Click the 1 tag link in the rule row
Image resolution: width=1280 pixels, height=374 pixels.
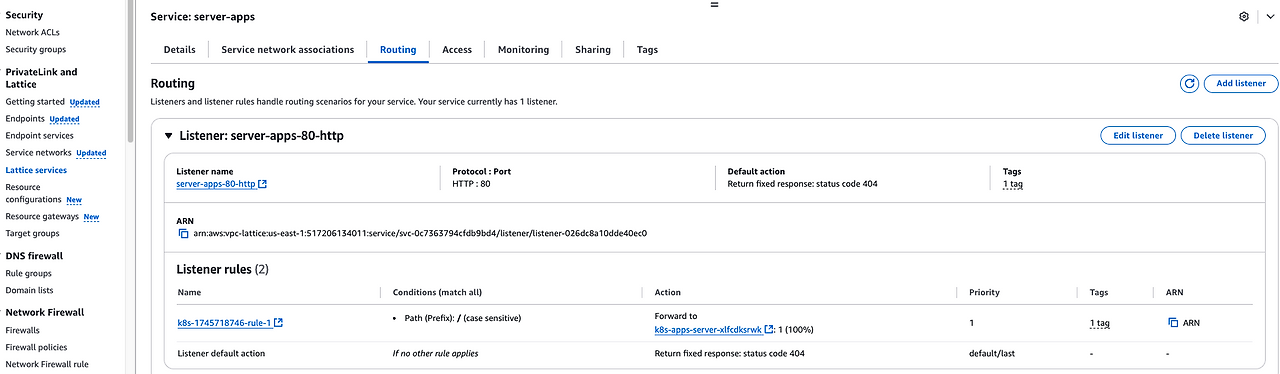point(1099,323)
